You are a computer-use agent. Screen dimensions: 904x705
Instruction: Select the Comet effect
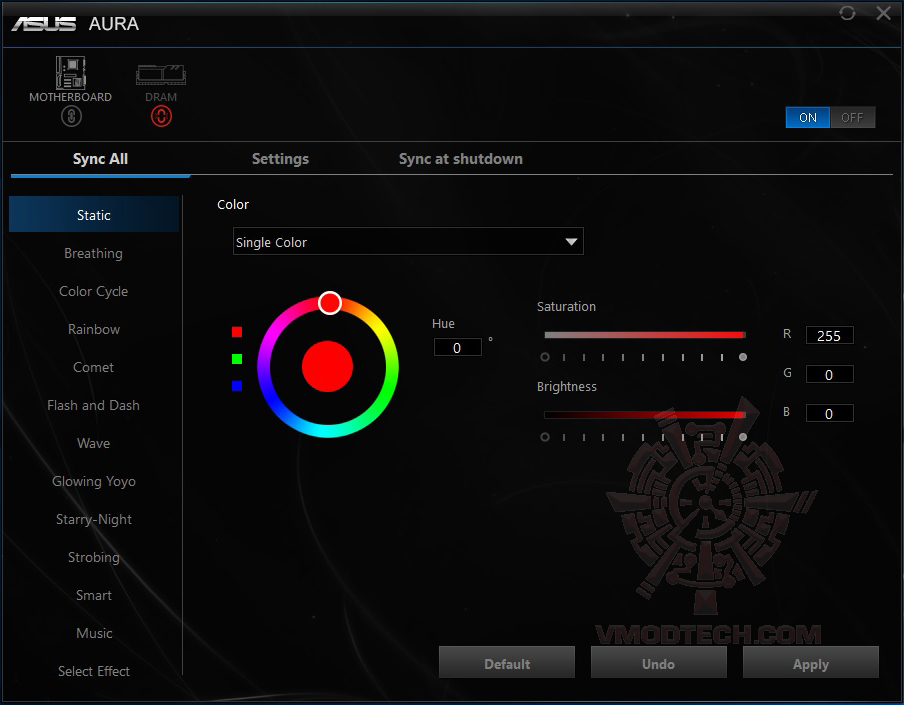(94, 367)
